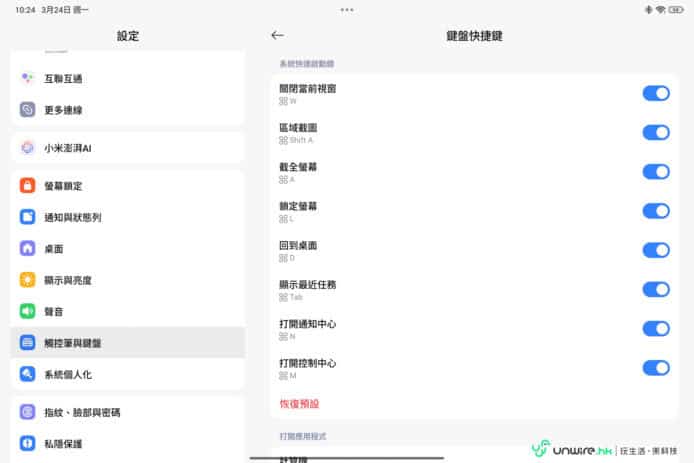Open 小米澎湃AI icon

[28, 148]
